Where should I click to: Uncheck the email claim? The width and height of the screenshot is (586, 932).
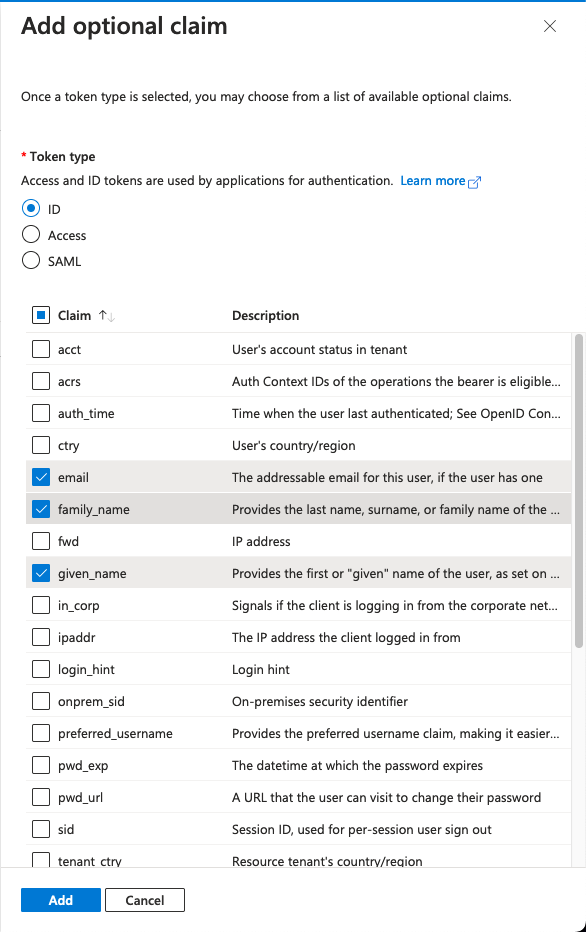coord(41,477)
